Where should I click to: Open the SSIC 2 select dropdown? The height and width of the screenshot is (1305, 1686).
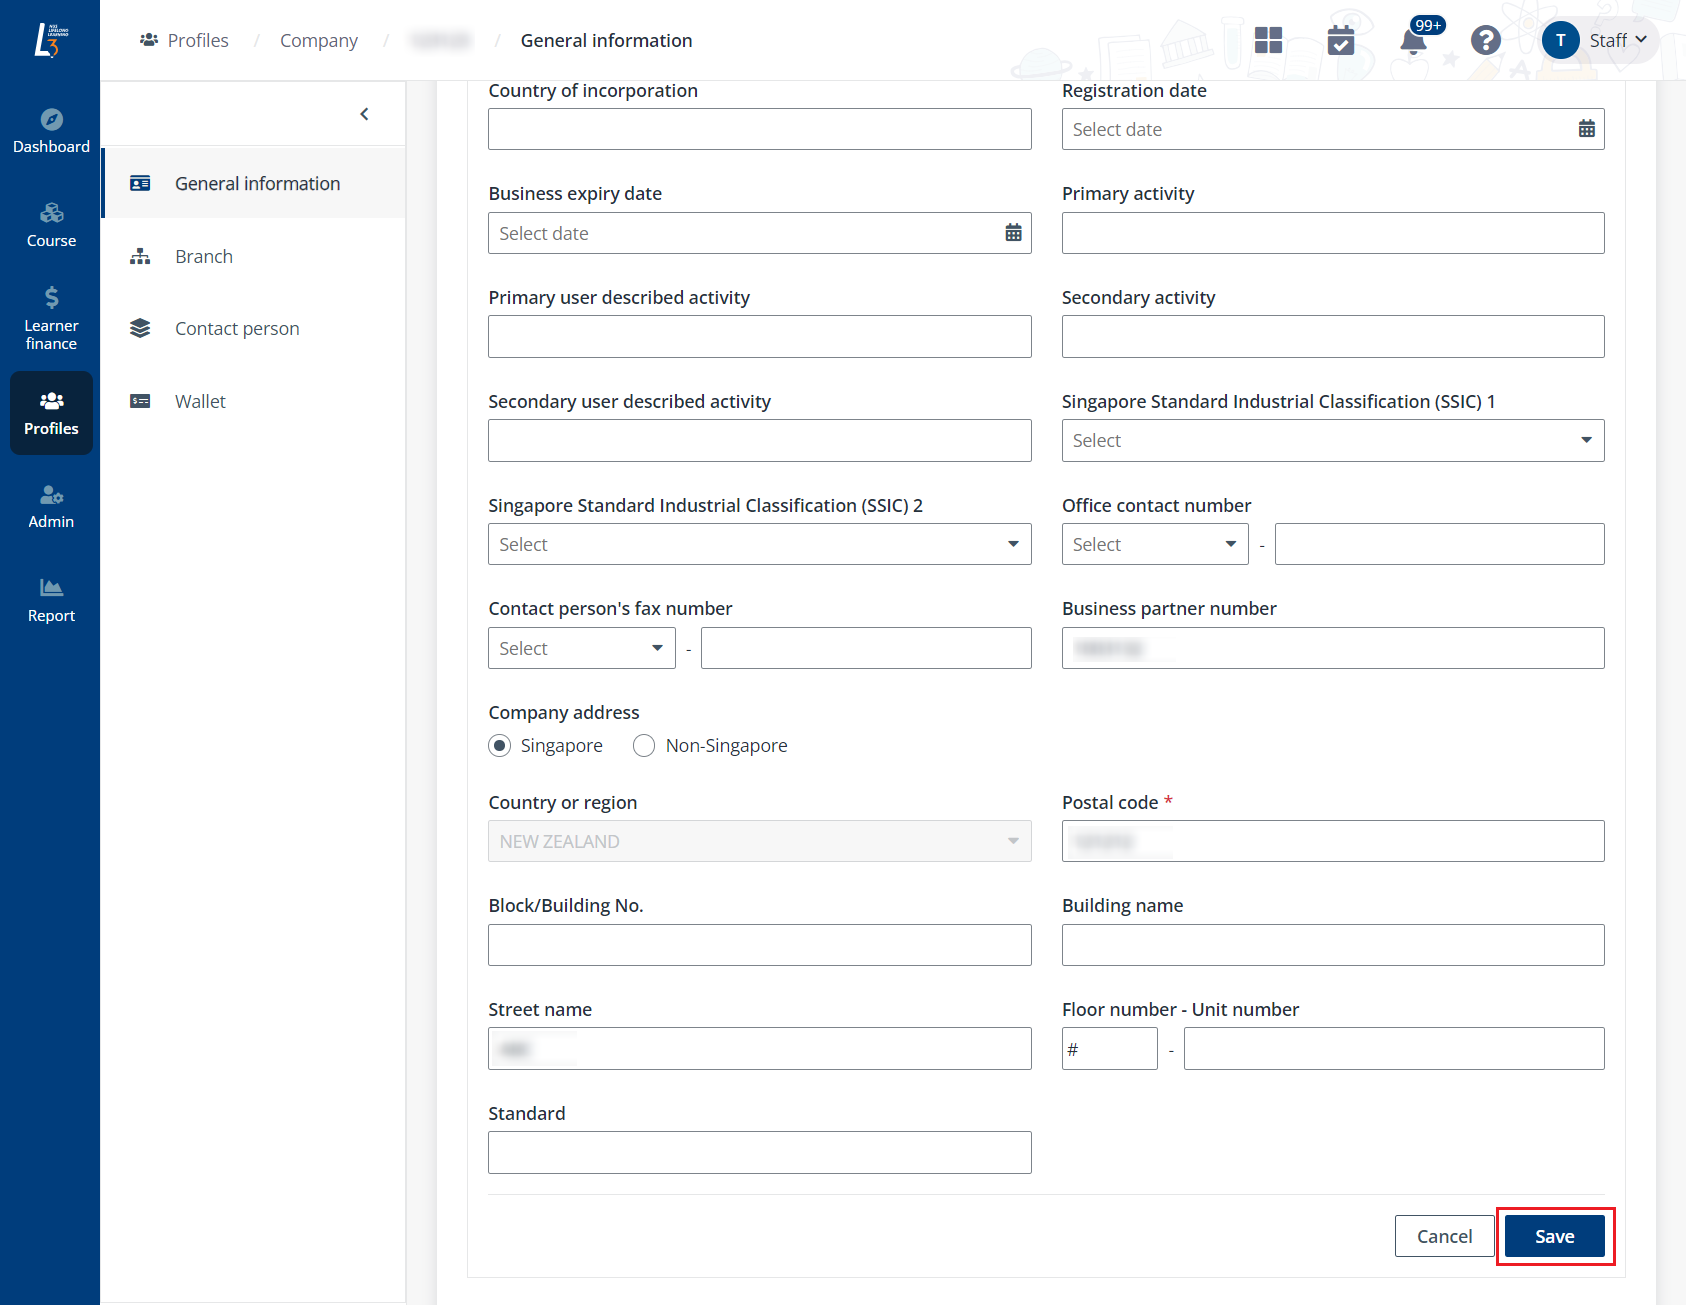point(759,545)
